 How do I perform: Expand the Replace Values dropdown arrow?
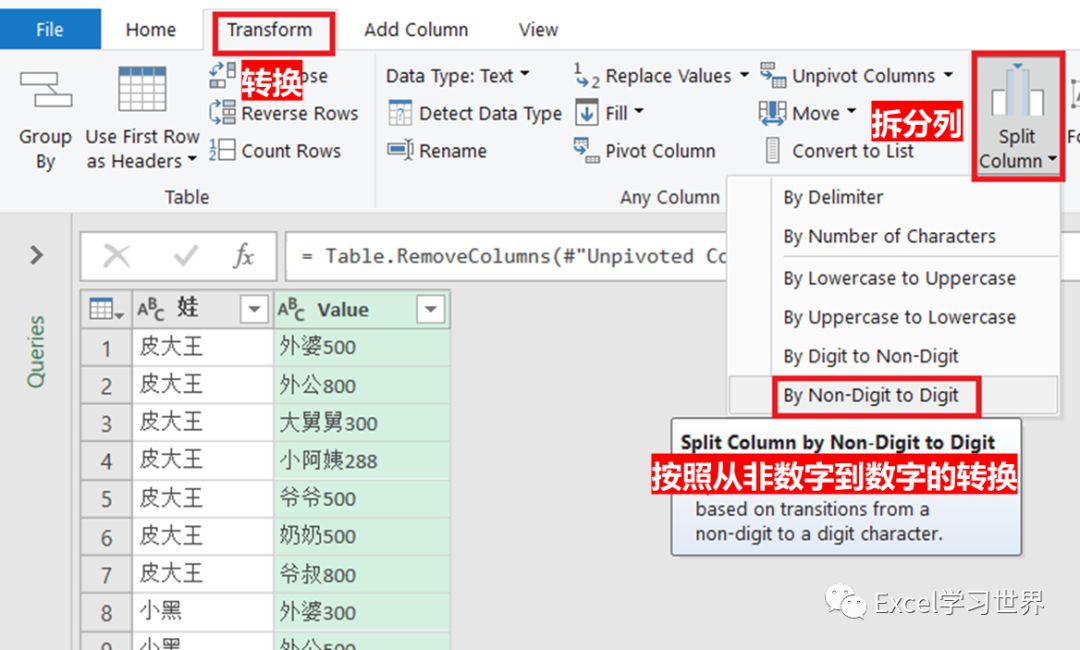744,74
